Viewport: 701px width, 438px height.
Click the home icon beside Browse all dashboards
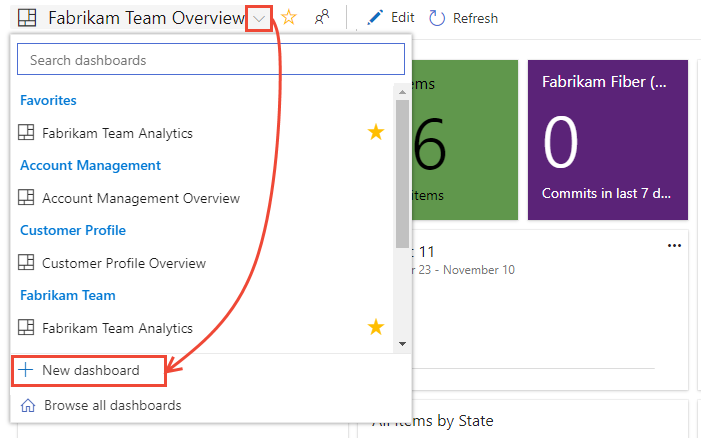(x=28, y=405)
